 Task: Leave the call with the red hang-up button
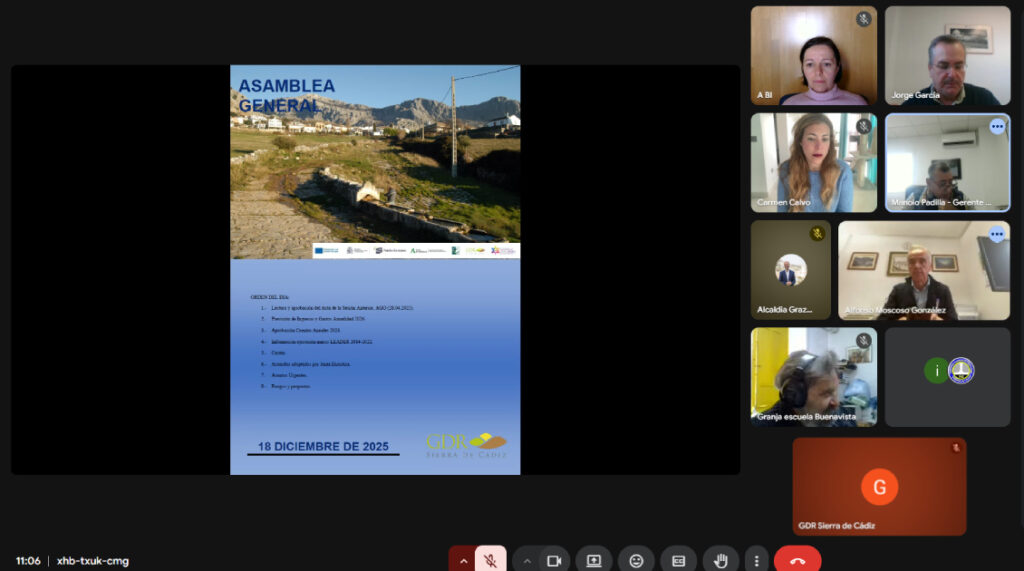click(x=797, y=560)
